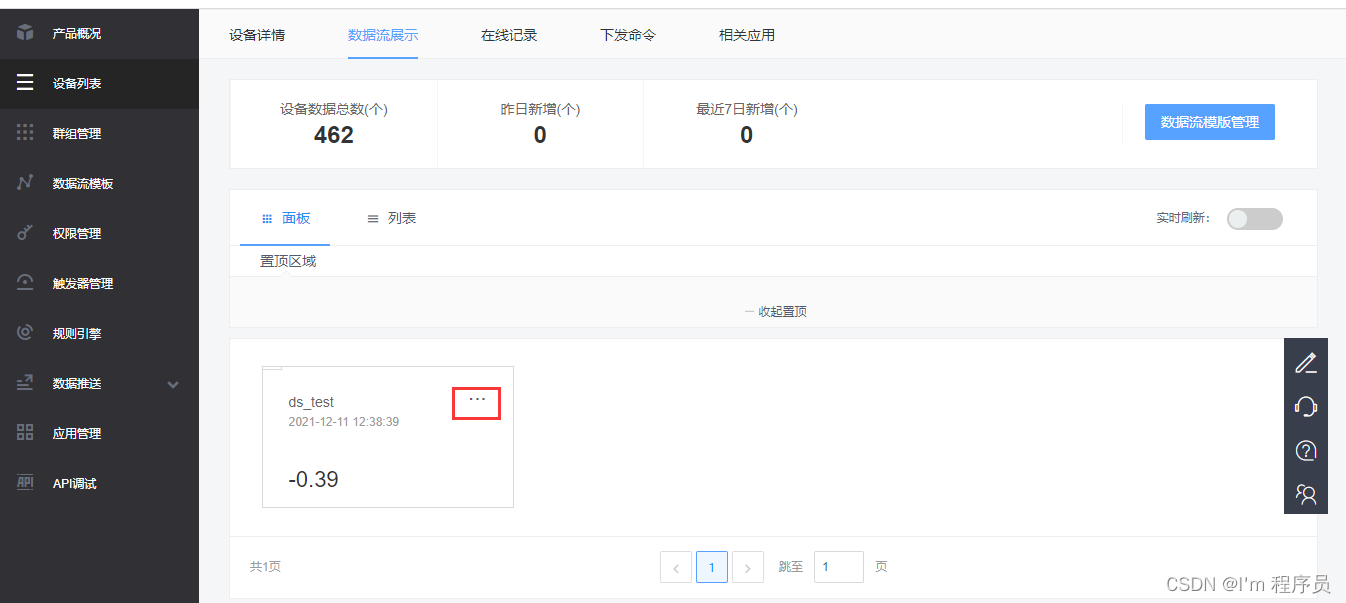Screen dimensions: 1346x603
Task: Switch to the 在线记录 tab
Action: [509, 34]
